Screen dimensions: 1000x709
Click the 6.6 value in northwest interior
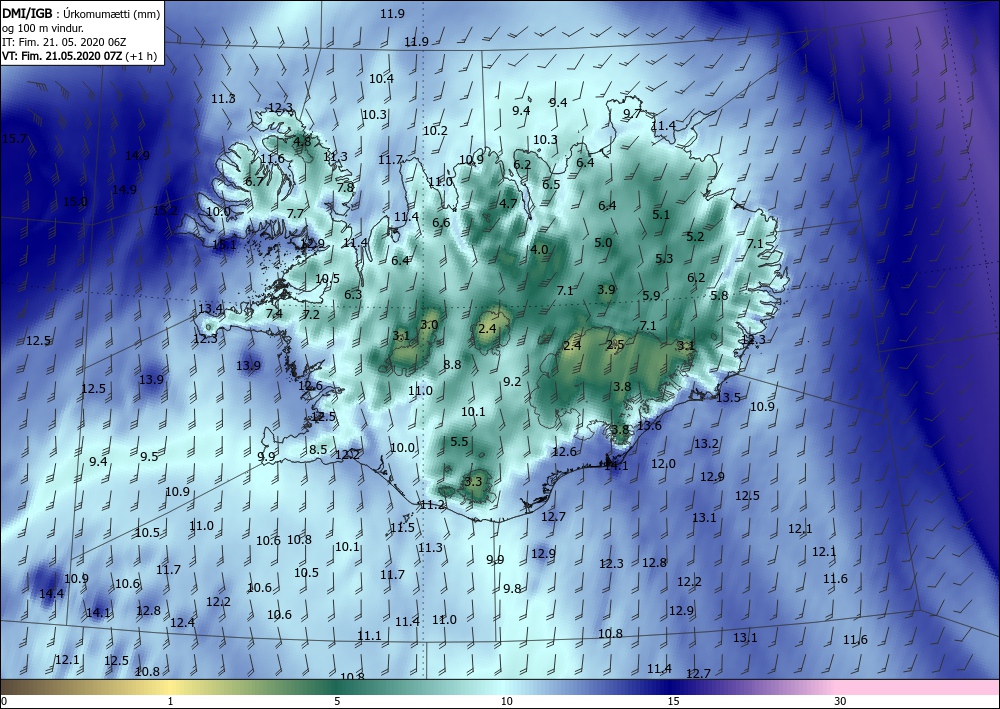click(x=441, y=223)
